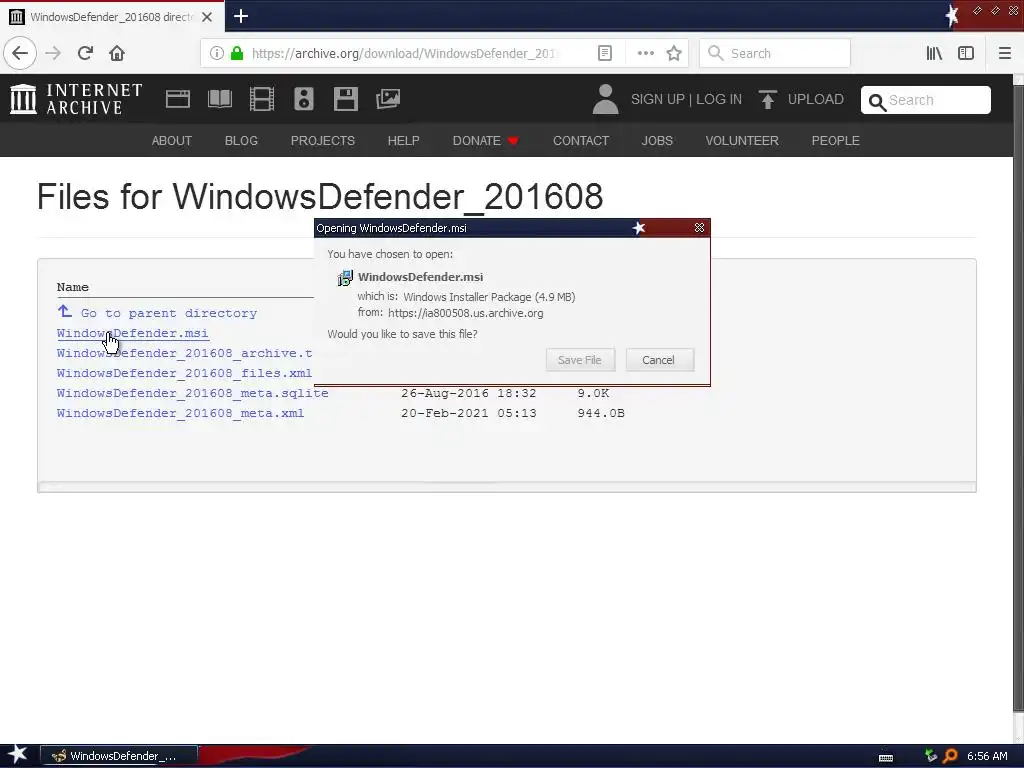The height and width of the screenshot is (768, 1024).
Task: Open the VOLUNTEER menu item
Action: click(742, 140)
